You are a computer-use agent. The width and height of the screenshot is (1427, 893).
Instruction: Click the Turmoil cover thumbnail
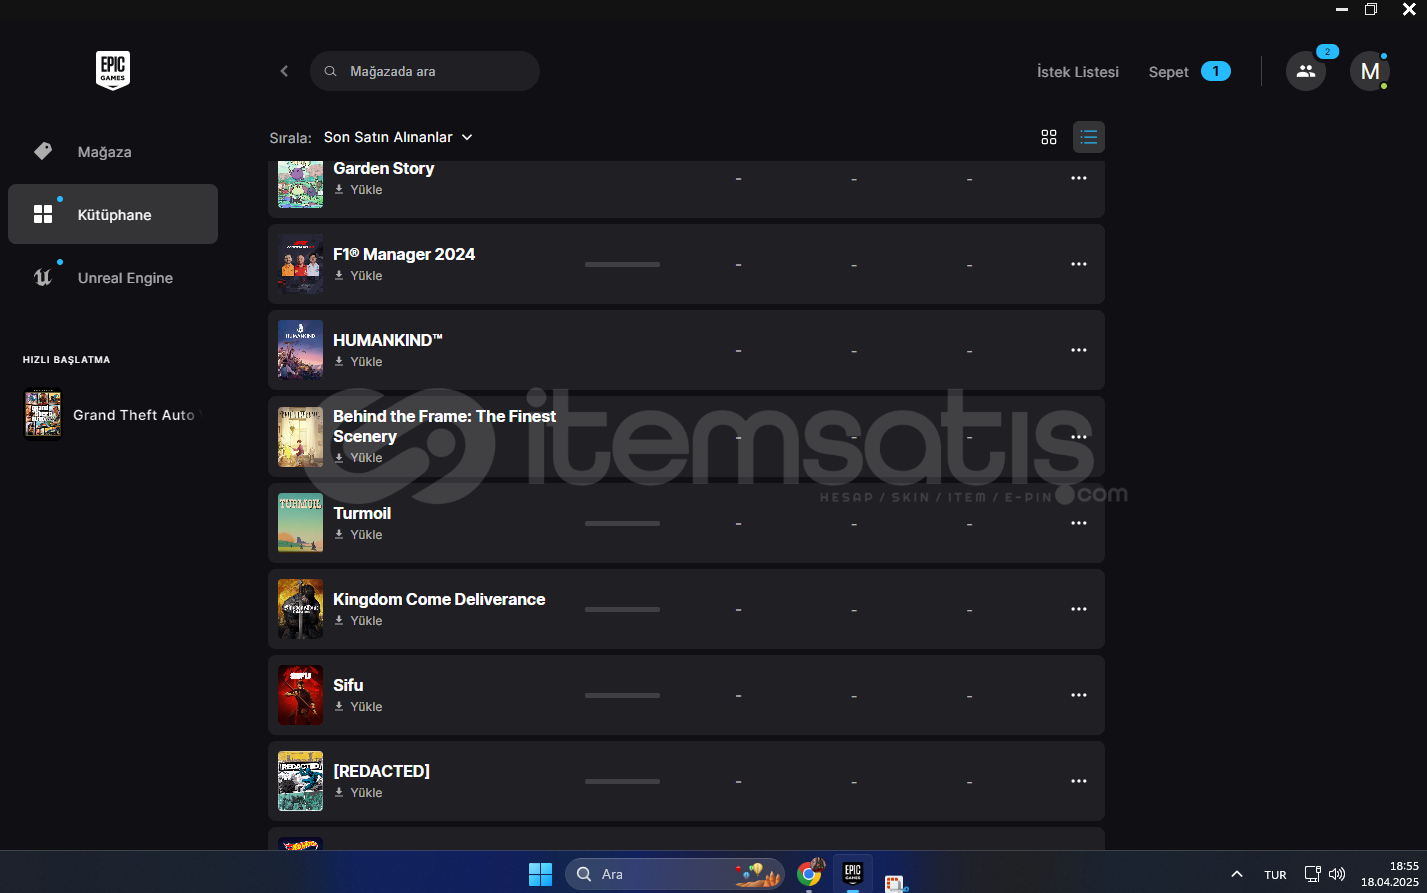coord(300,523)
